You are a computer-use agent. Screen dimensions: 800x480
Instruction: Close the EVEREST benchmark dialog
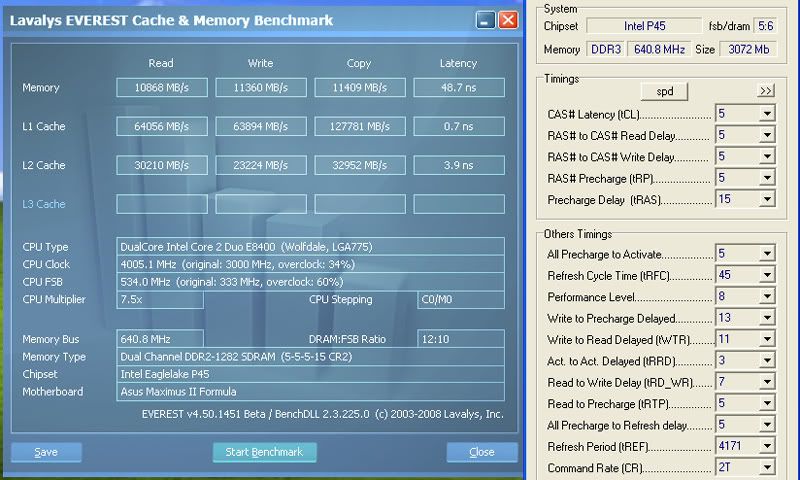click(482, 452)
